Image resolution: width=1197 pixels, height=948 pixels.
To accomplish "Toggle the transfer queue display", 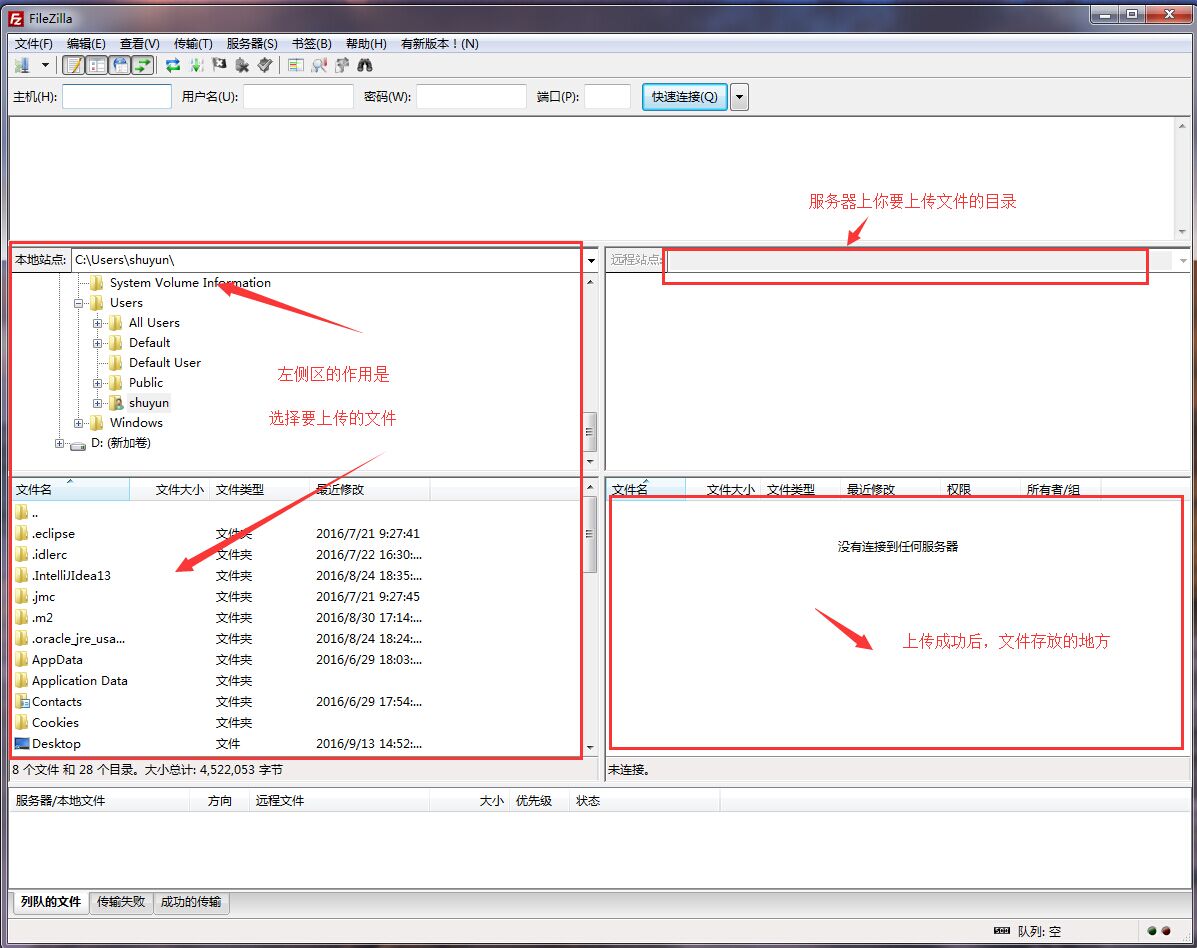I will pyautogui.click(x=143, y=66).
